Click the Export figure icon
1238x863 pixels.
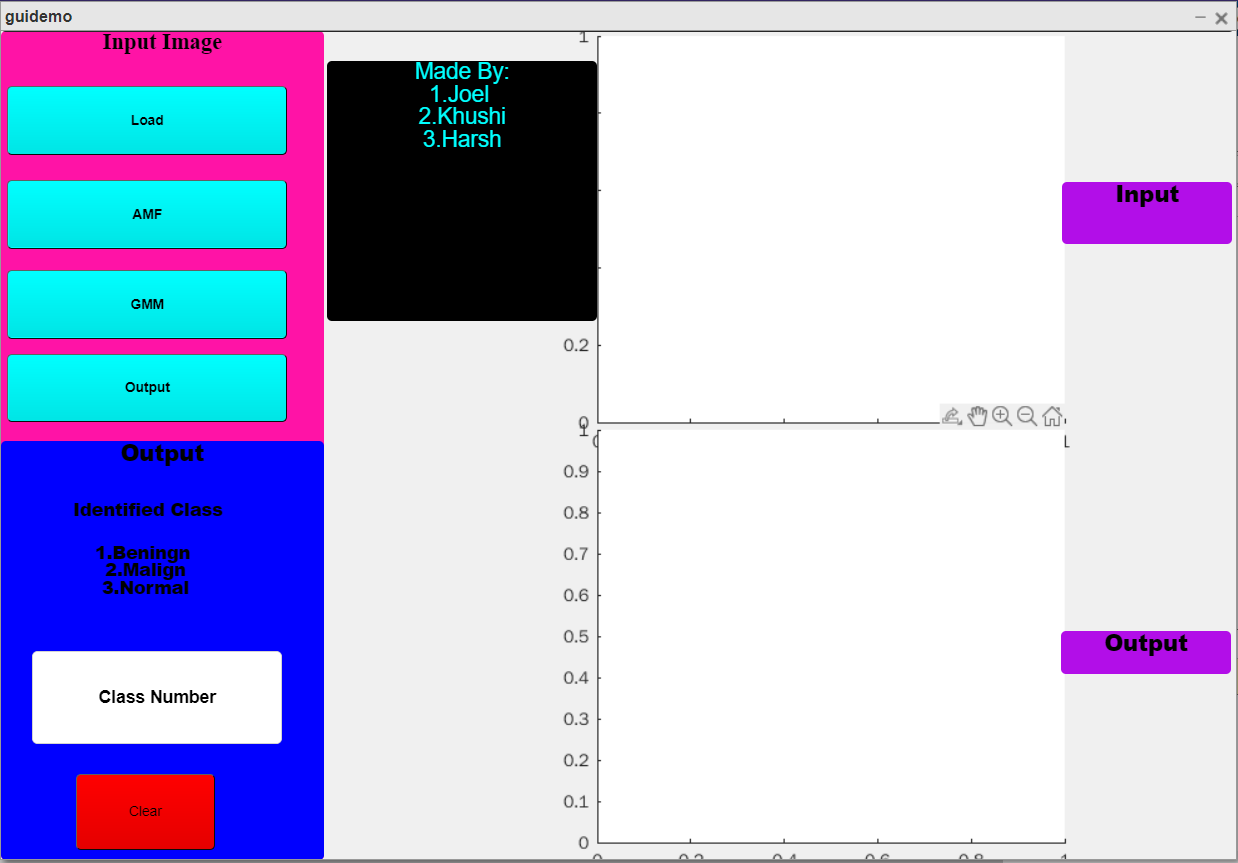point(949,413)
